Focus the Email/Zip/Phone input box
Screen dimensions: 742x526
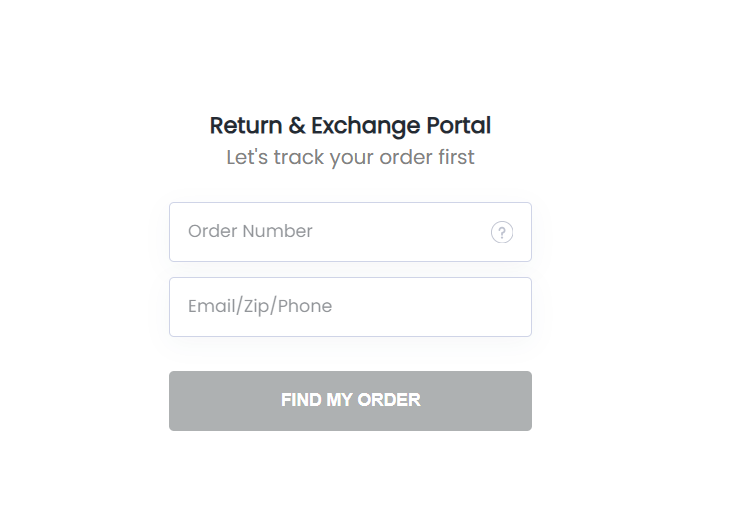point(350,307)
